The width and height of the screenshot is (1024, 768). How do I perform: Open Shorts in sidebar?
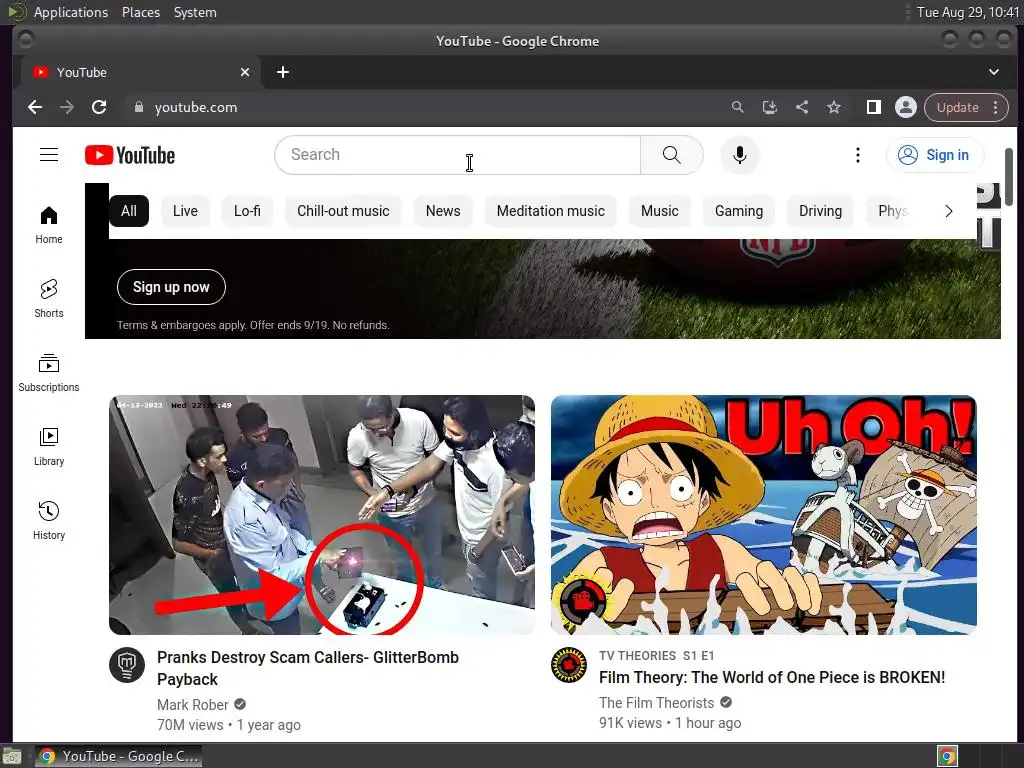pos(49,298)
